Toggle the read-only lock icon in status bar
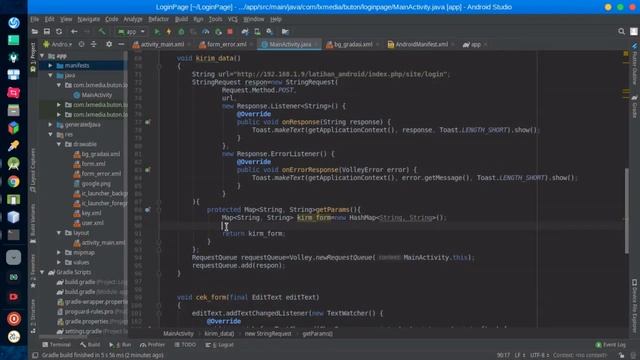The width and height of the screenshot is (640, 360). click(621, 355)
